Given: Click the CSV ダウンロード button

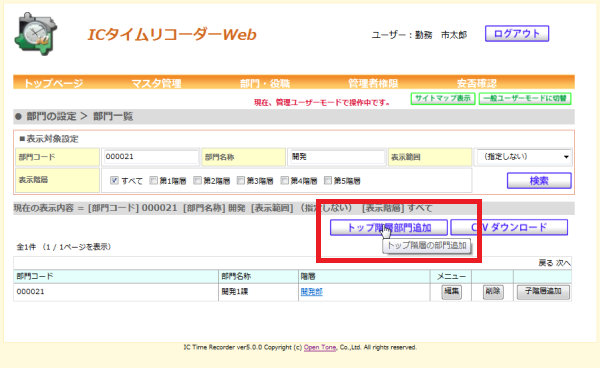Looking at the screenshot, I should click(509, 228).
